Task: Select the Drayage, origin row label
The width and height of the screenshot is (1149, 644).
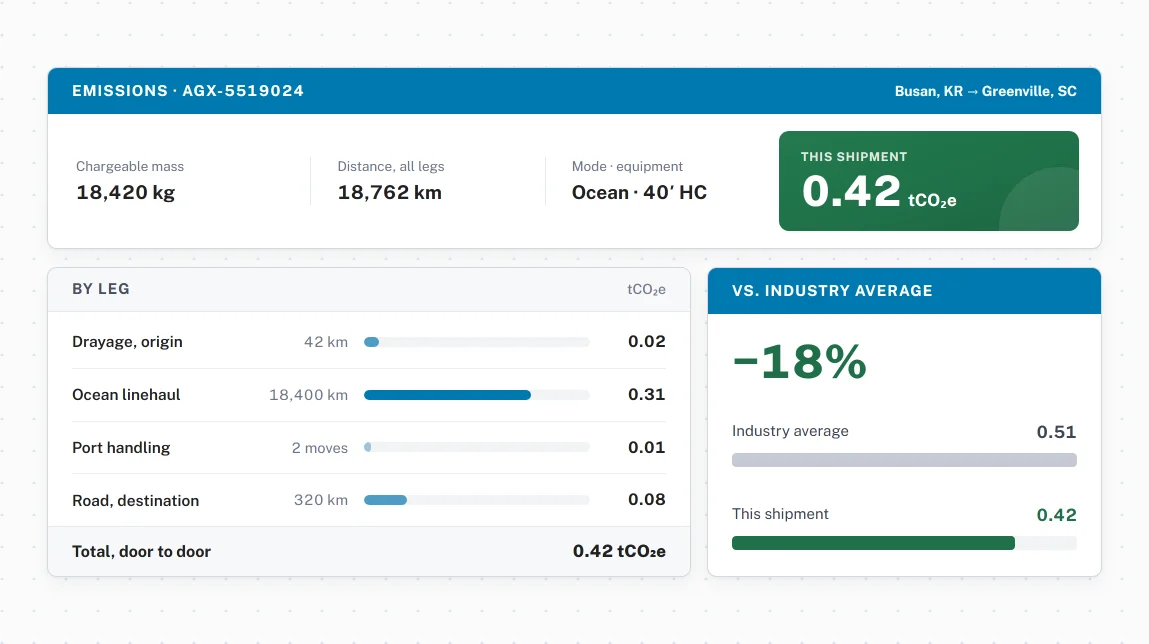Action: [127, 342]
